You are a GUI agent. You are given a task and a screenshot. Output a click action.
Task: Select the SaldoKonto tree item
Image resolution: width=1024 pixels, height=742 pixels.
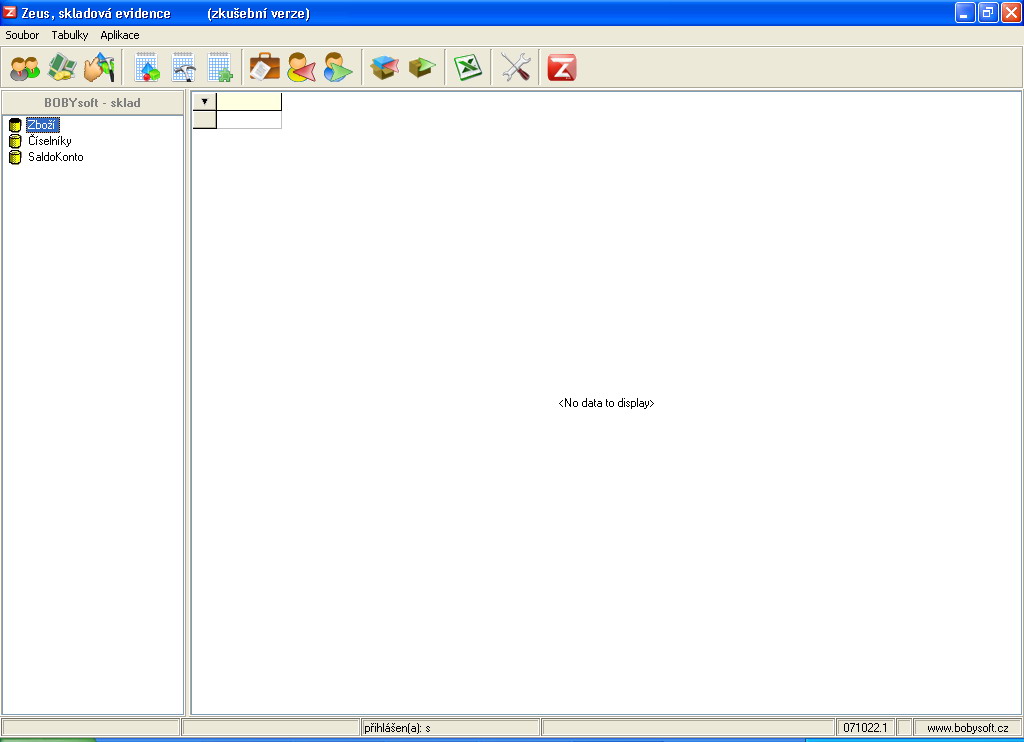click(56, 157)
